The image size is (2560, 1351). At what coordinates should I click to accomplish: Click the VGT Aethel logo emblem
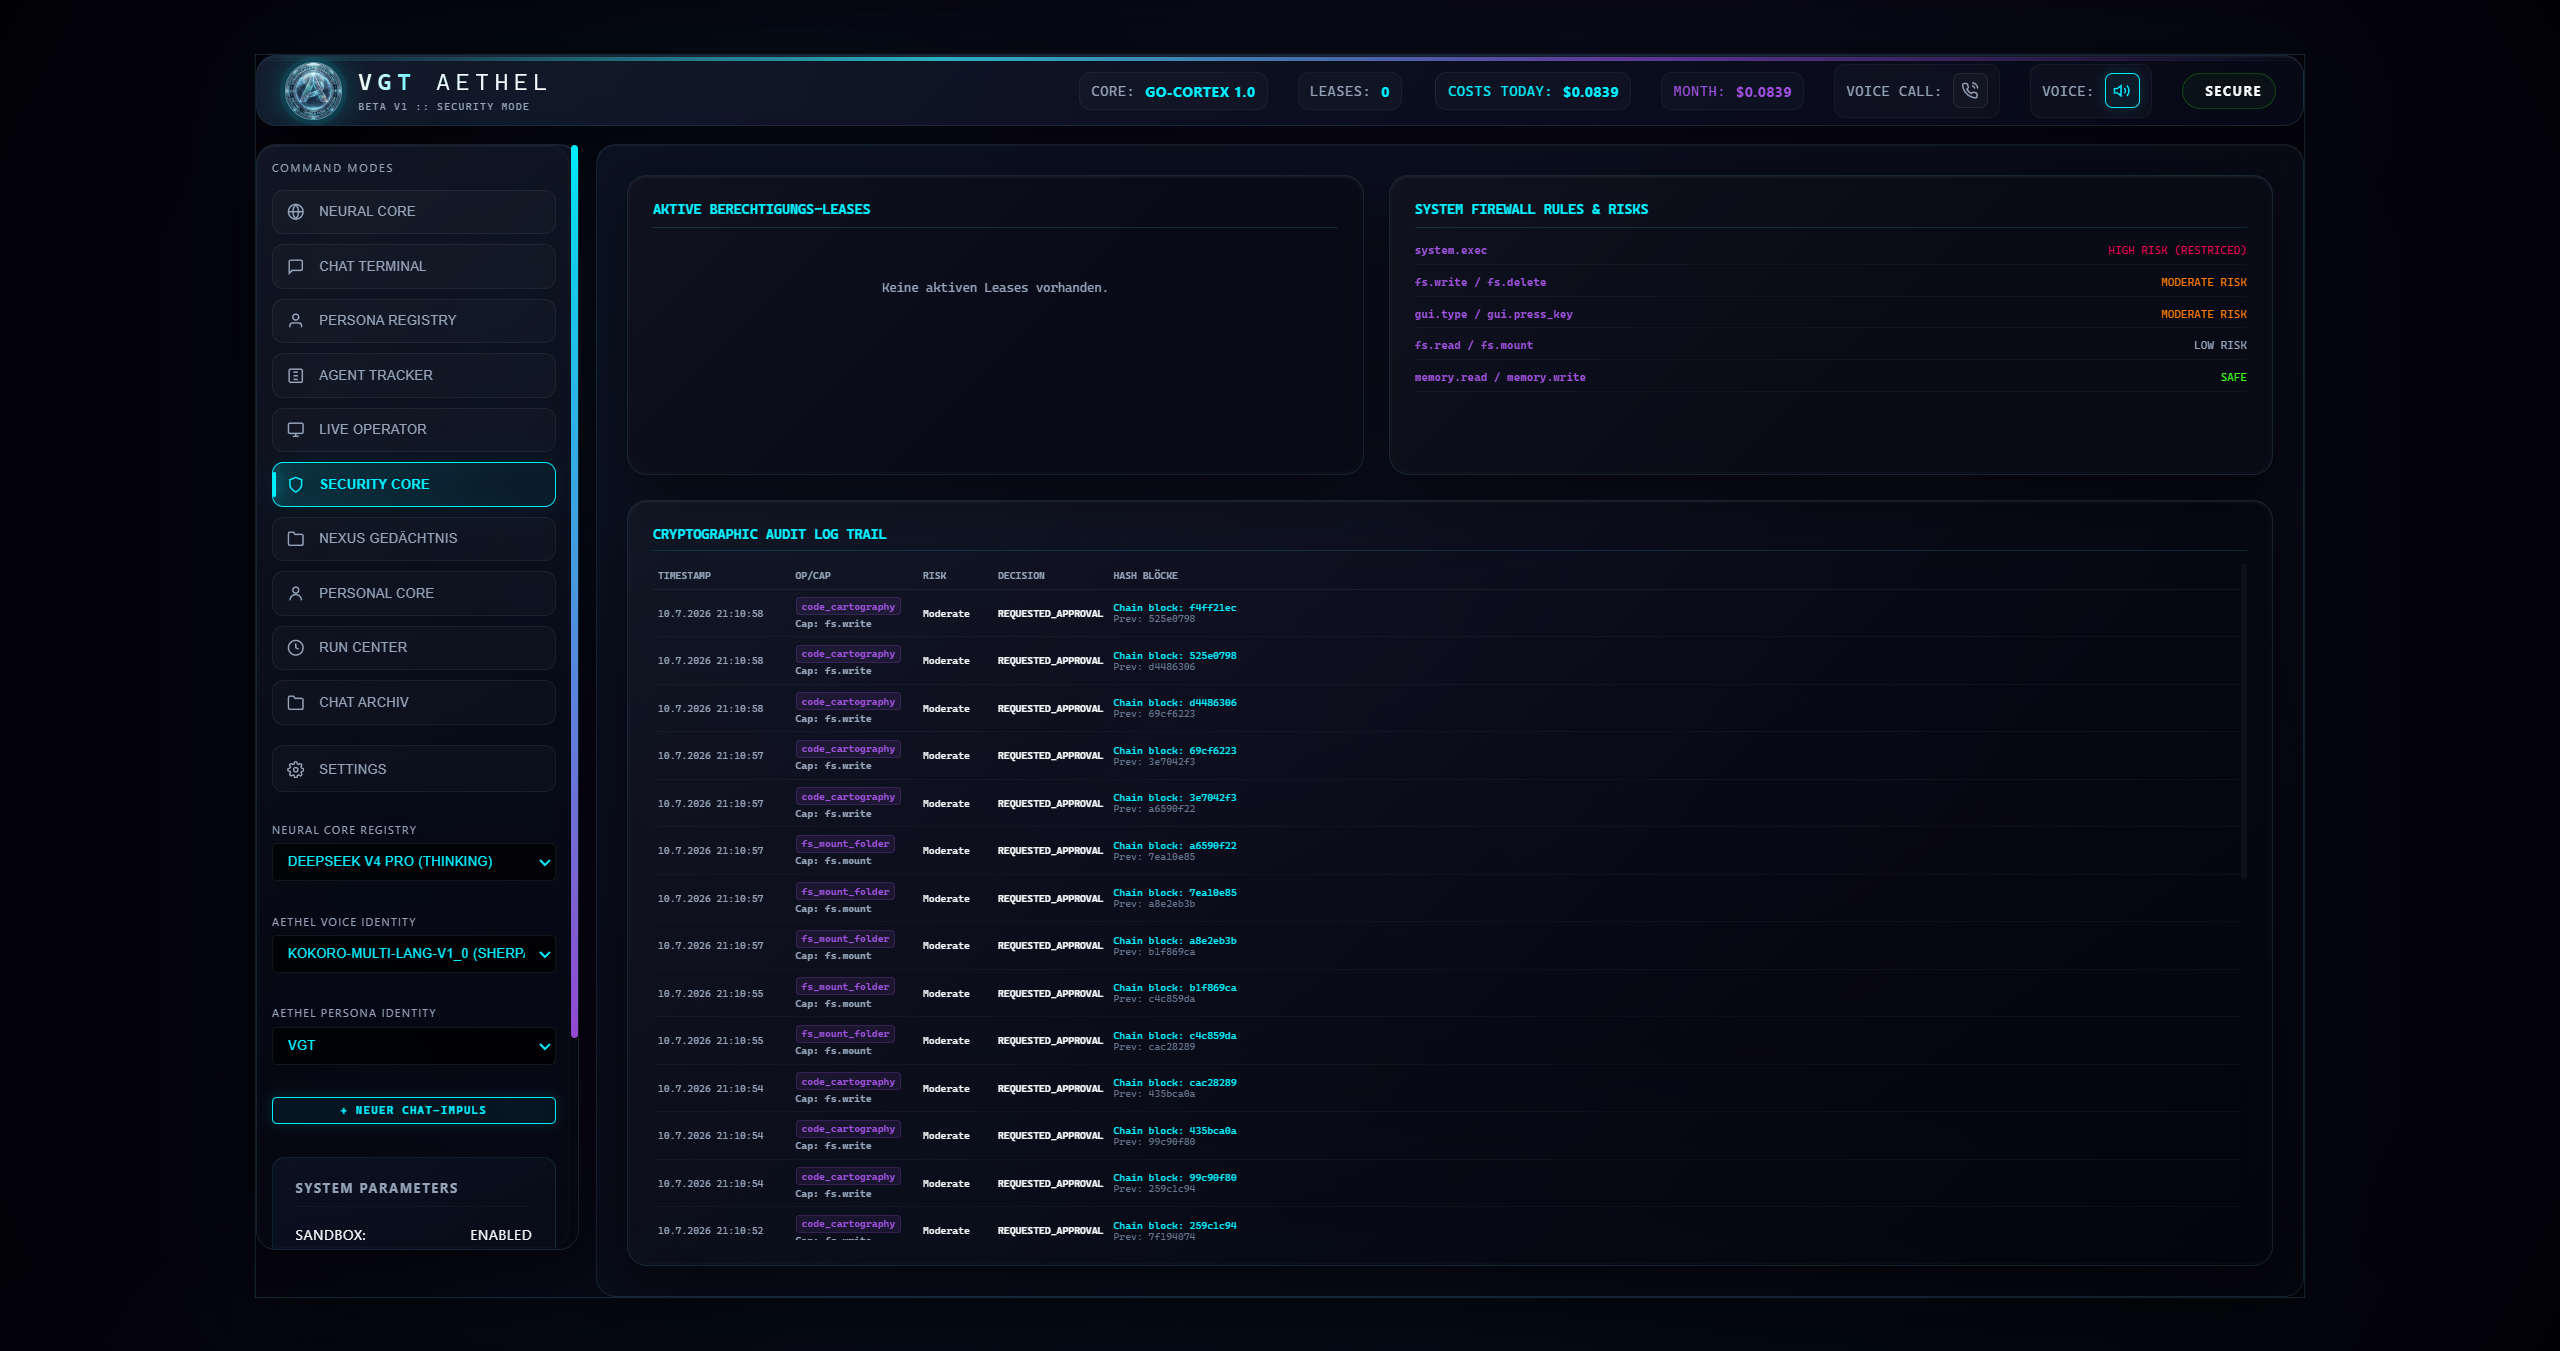313,92
